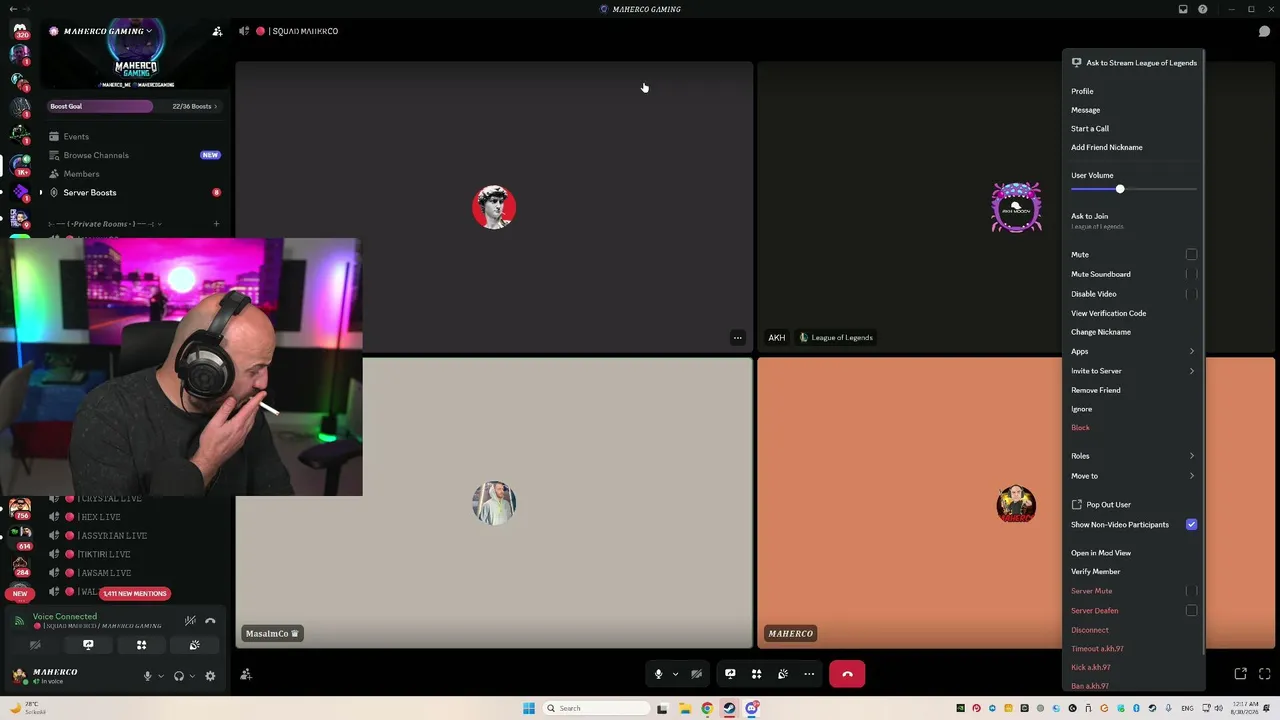Click the Windows taskbar Search box
The width and height of the screenshot is (1280, 720).
pyautogui.click(x=597, y=708)
